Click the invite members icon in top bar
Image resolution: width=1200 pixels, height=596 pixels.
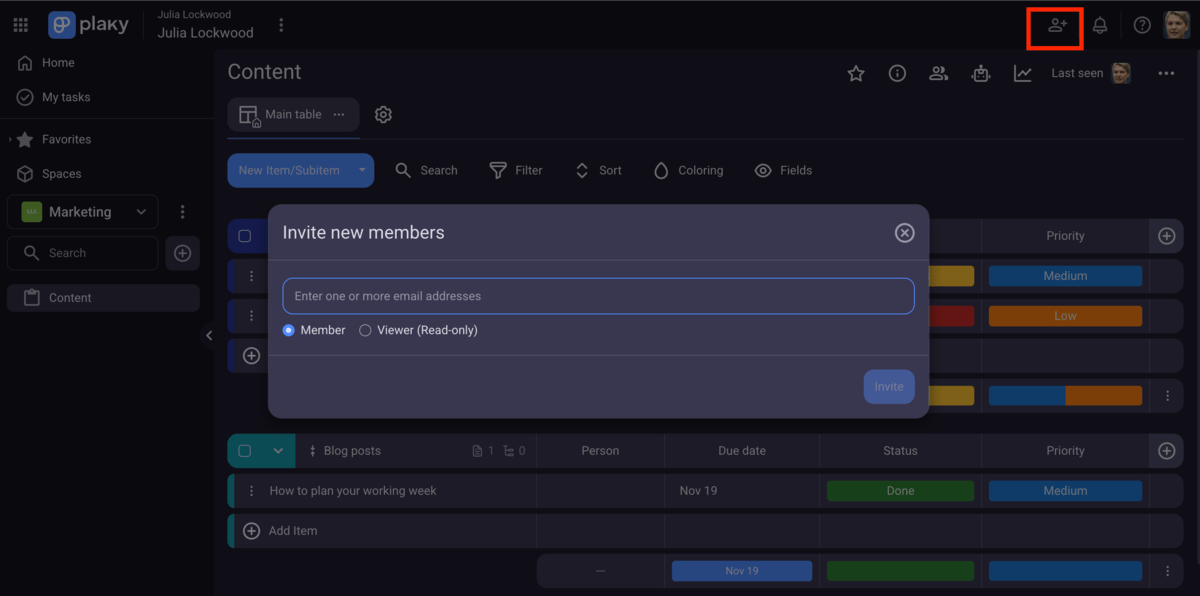[x=1056, y=26]
